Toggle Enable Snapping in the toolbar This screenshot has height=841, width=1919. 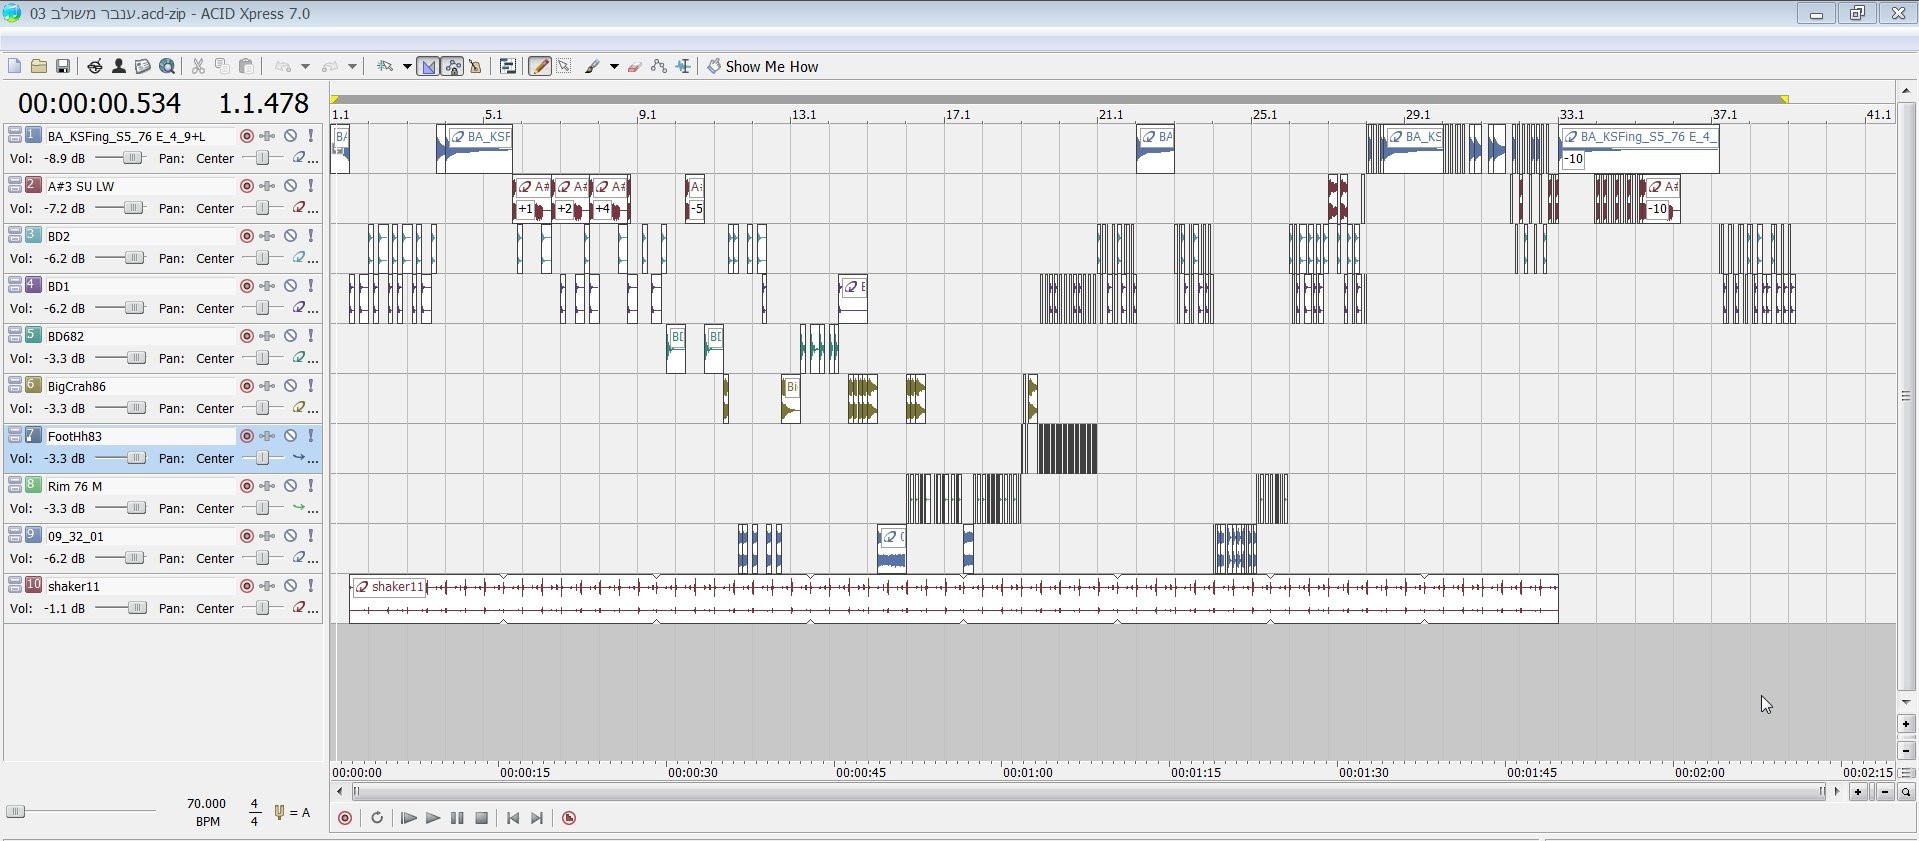pos(385,67)
